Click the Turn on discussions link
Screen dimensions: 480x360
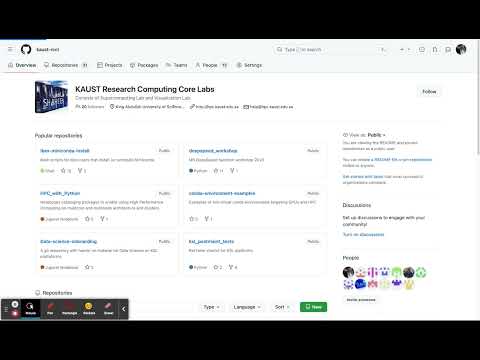(363, 235)
